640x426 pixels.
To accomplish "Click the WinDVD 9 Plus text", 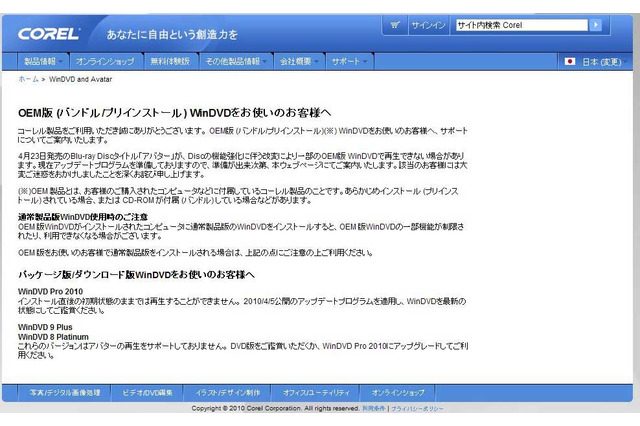I will (x=45, y=327).
